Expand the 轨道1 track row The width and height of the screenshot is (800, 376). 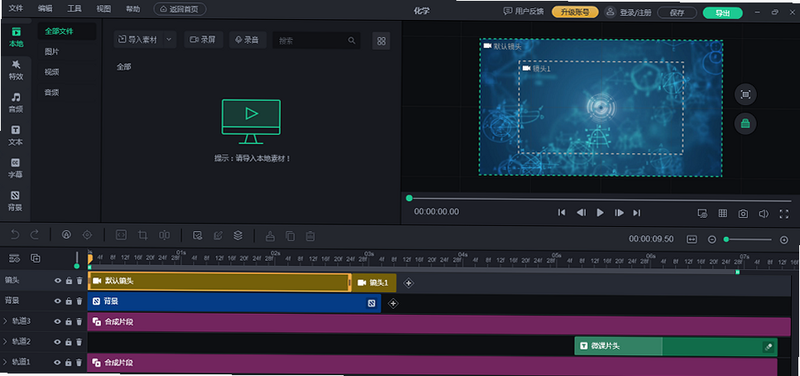pos(5,363)
